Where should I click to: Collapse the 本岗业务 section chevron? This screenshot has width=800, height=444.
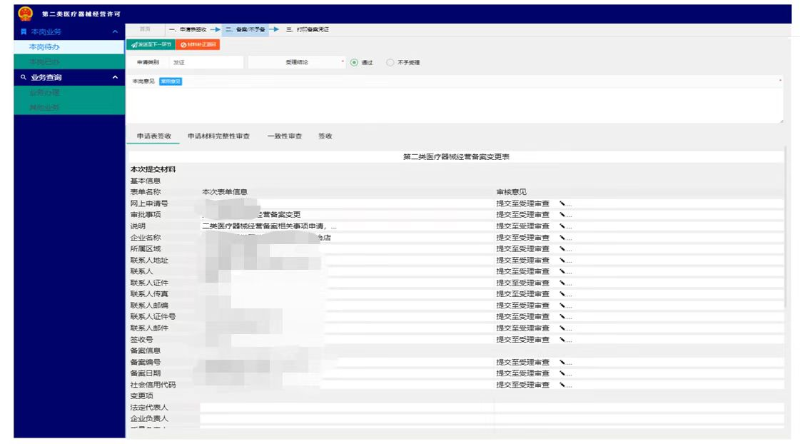[x=115, y=32]
